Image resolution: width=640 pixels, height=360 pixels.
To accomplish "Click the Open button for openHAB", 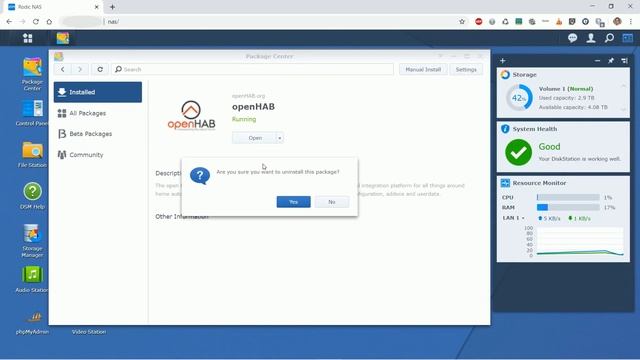I will click(255, 138).
